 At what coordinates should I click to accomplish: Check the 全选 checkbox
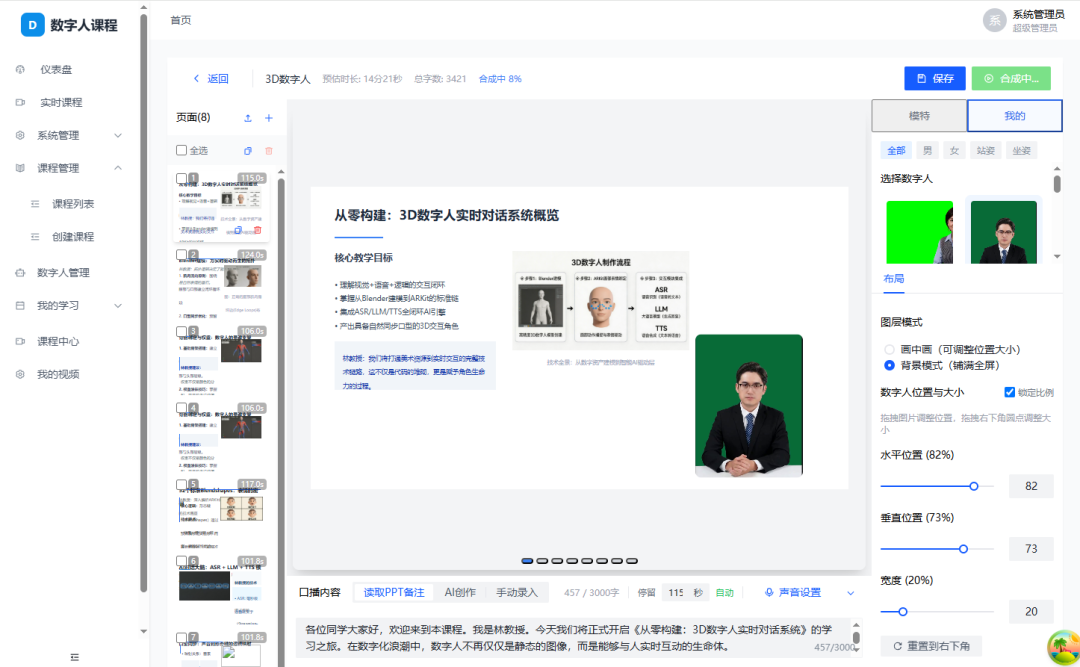click(182, 150)
